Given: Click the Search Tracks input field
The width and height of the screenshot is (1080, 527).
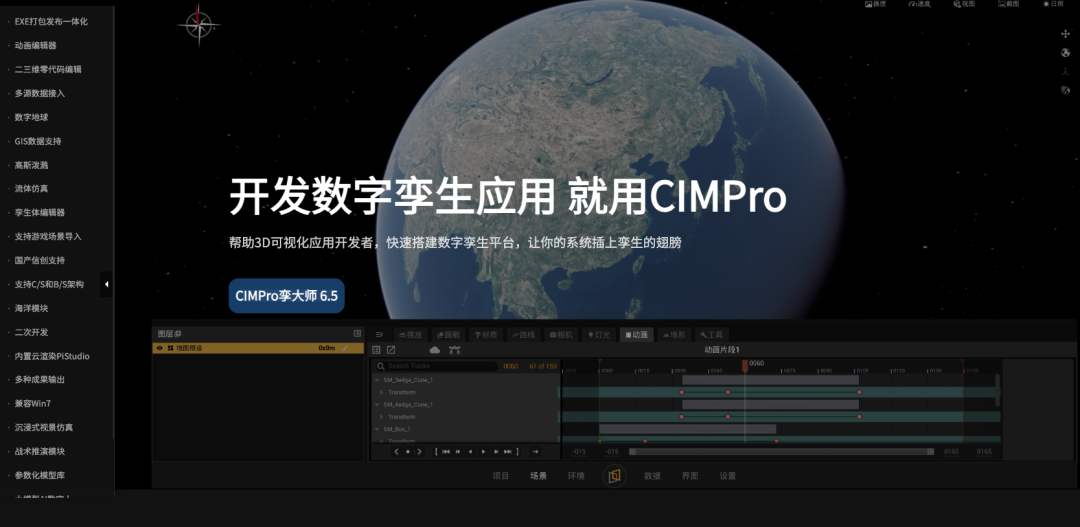Looking at the screenshot, I should 437,366.
